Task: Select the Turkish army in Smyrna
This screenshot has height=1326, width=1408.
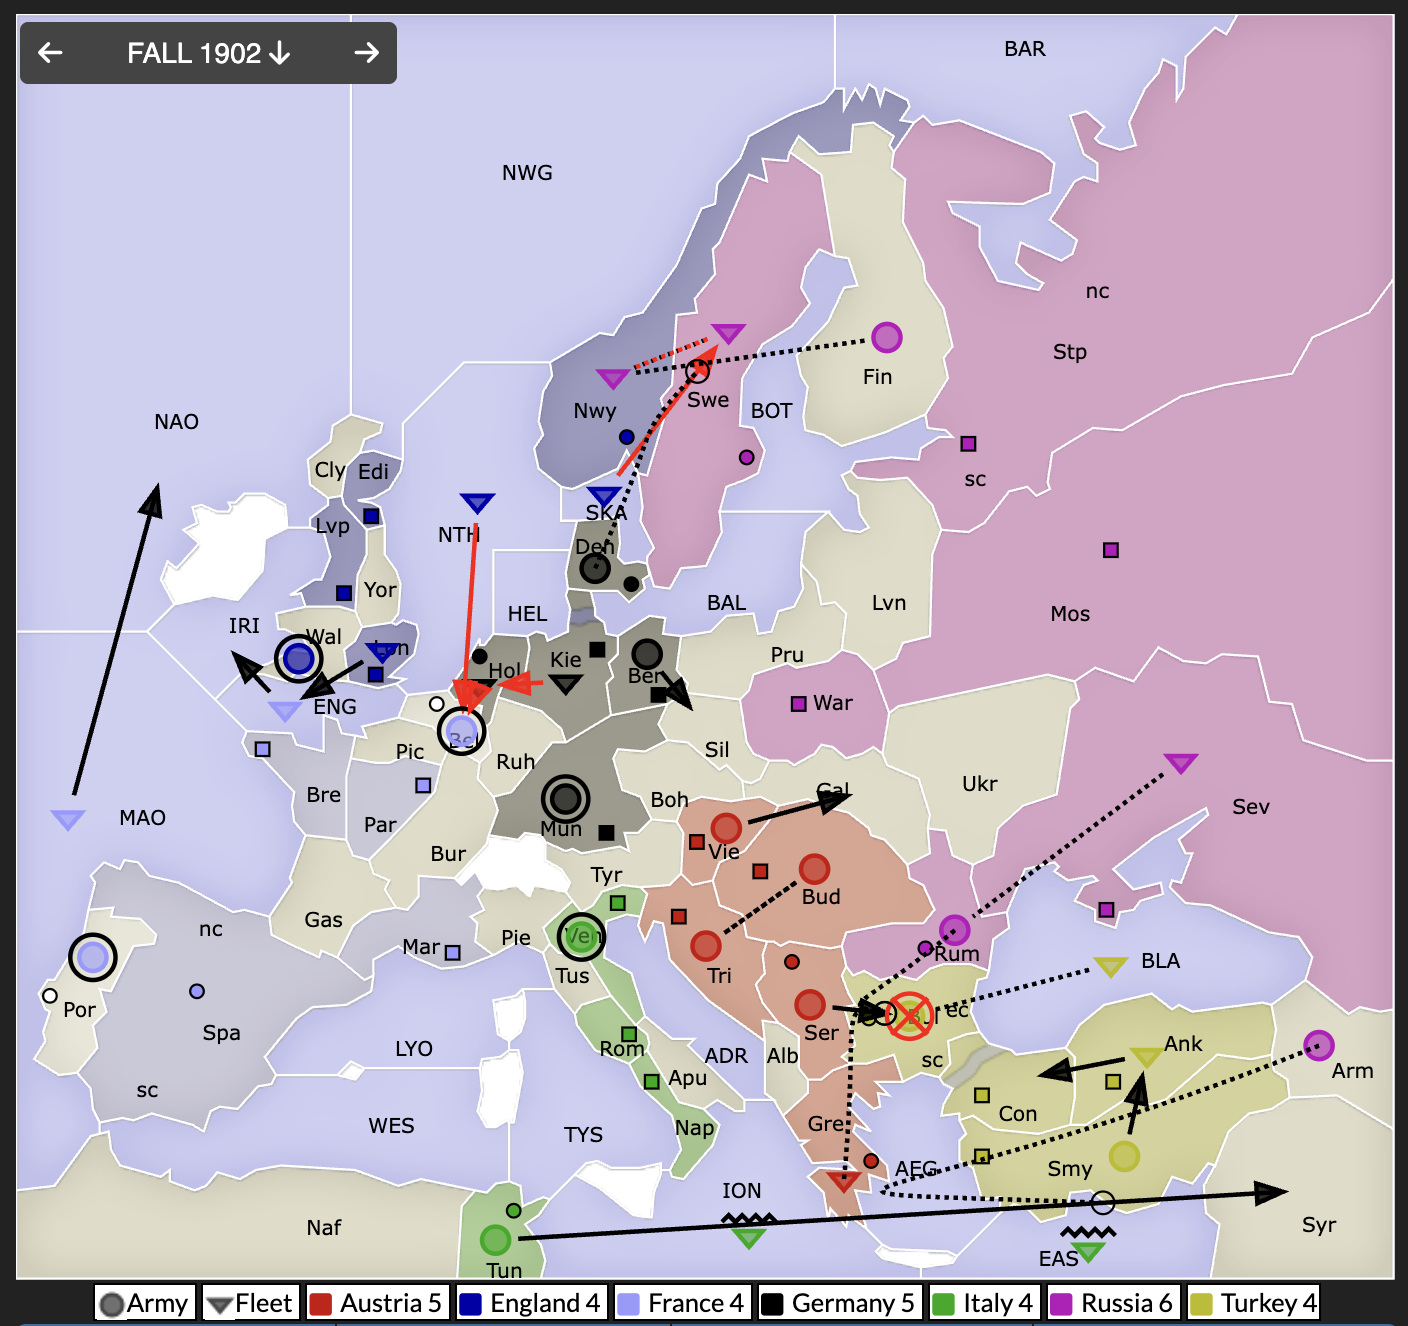Action: (x=1124, y=1156)
